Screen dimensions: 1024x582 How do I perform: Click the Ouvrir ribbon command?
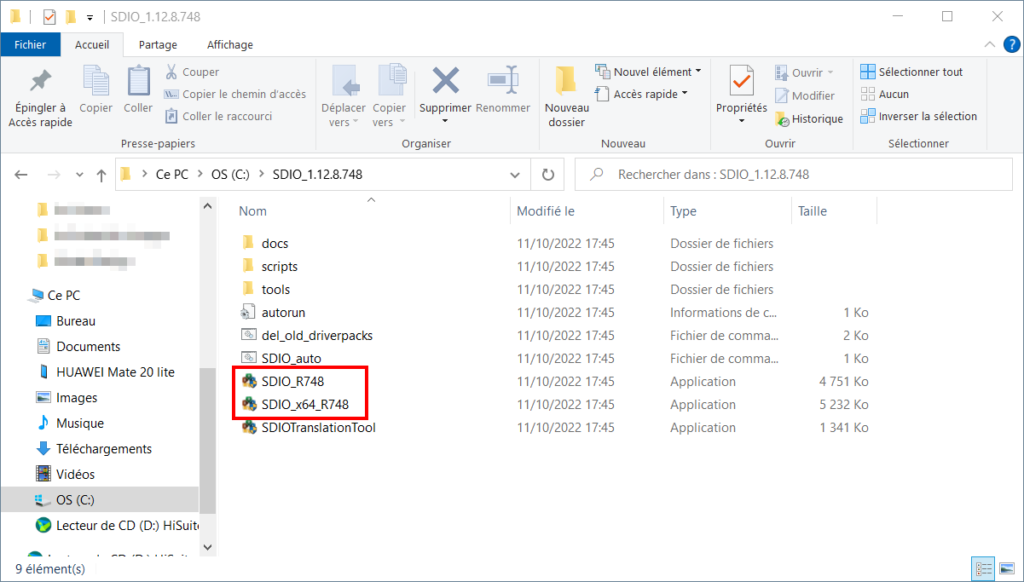point(805,73)
